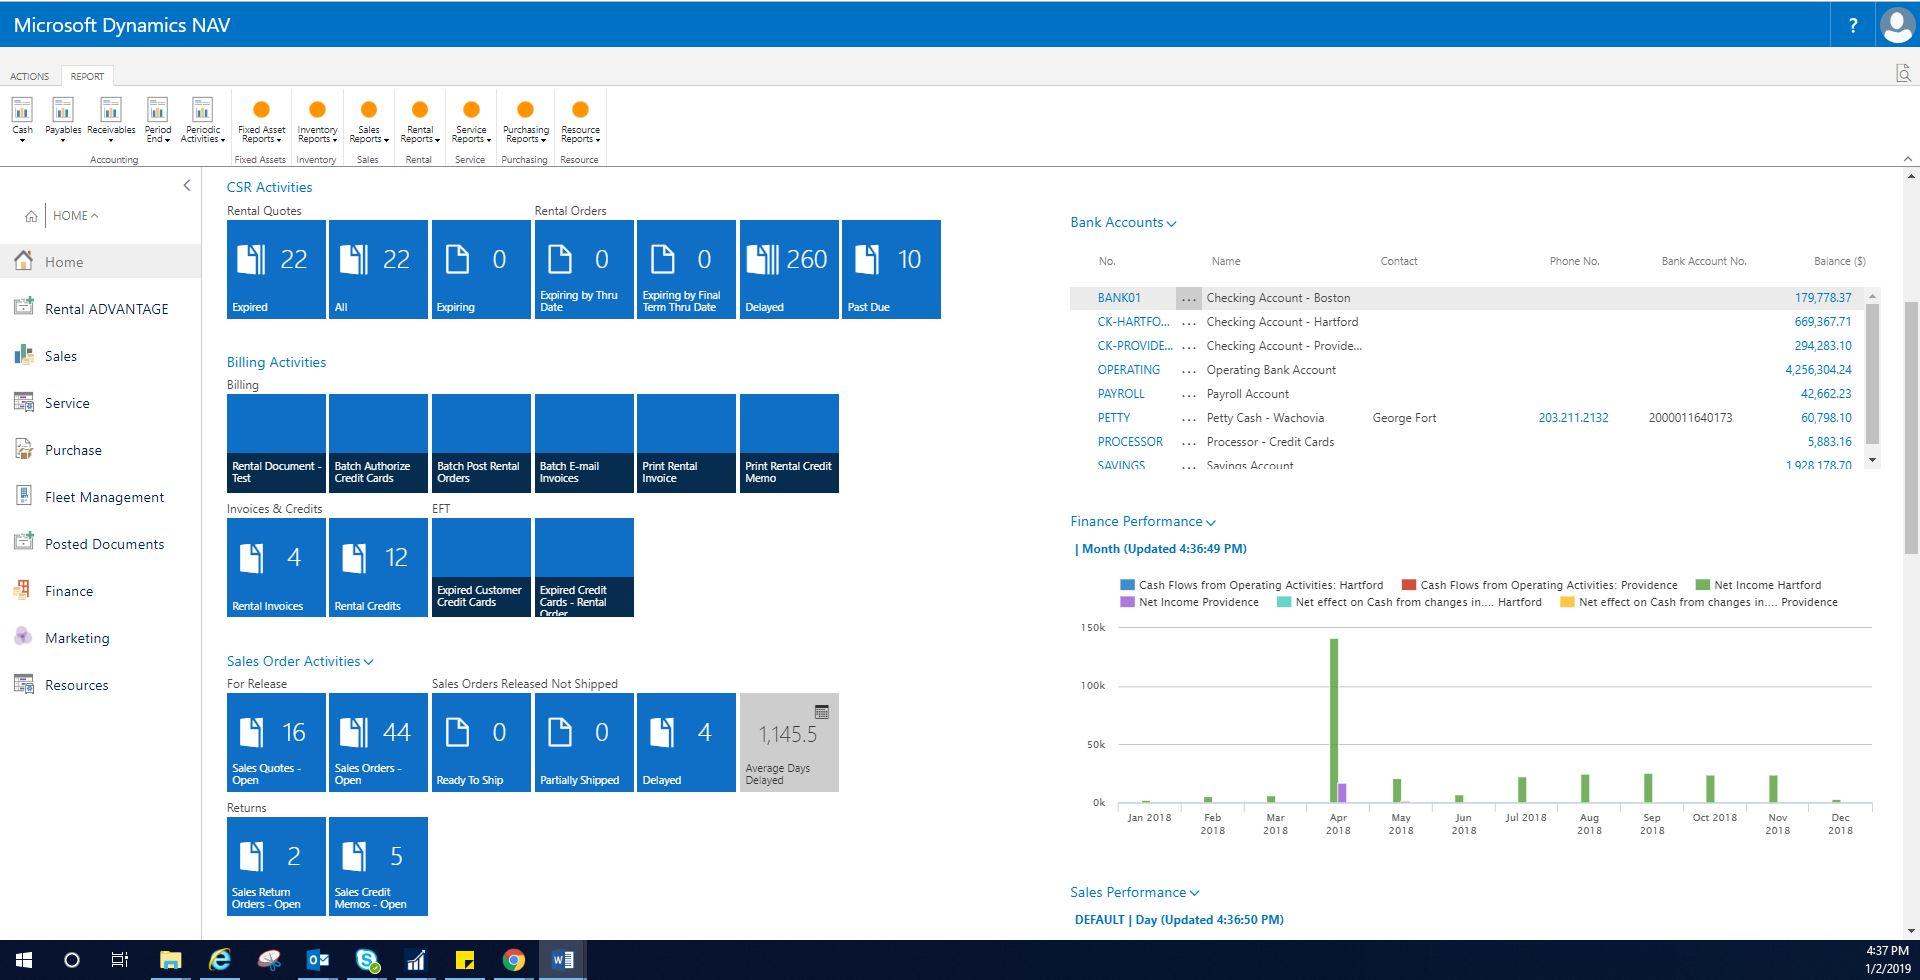Open Fixed Asset Reports in ribbon
Screen dimensions: 1920x980
click(x=261, y=121)
